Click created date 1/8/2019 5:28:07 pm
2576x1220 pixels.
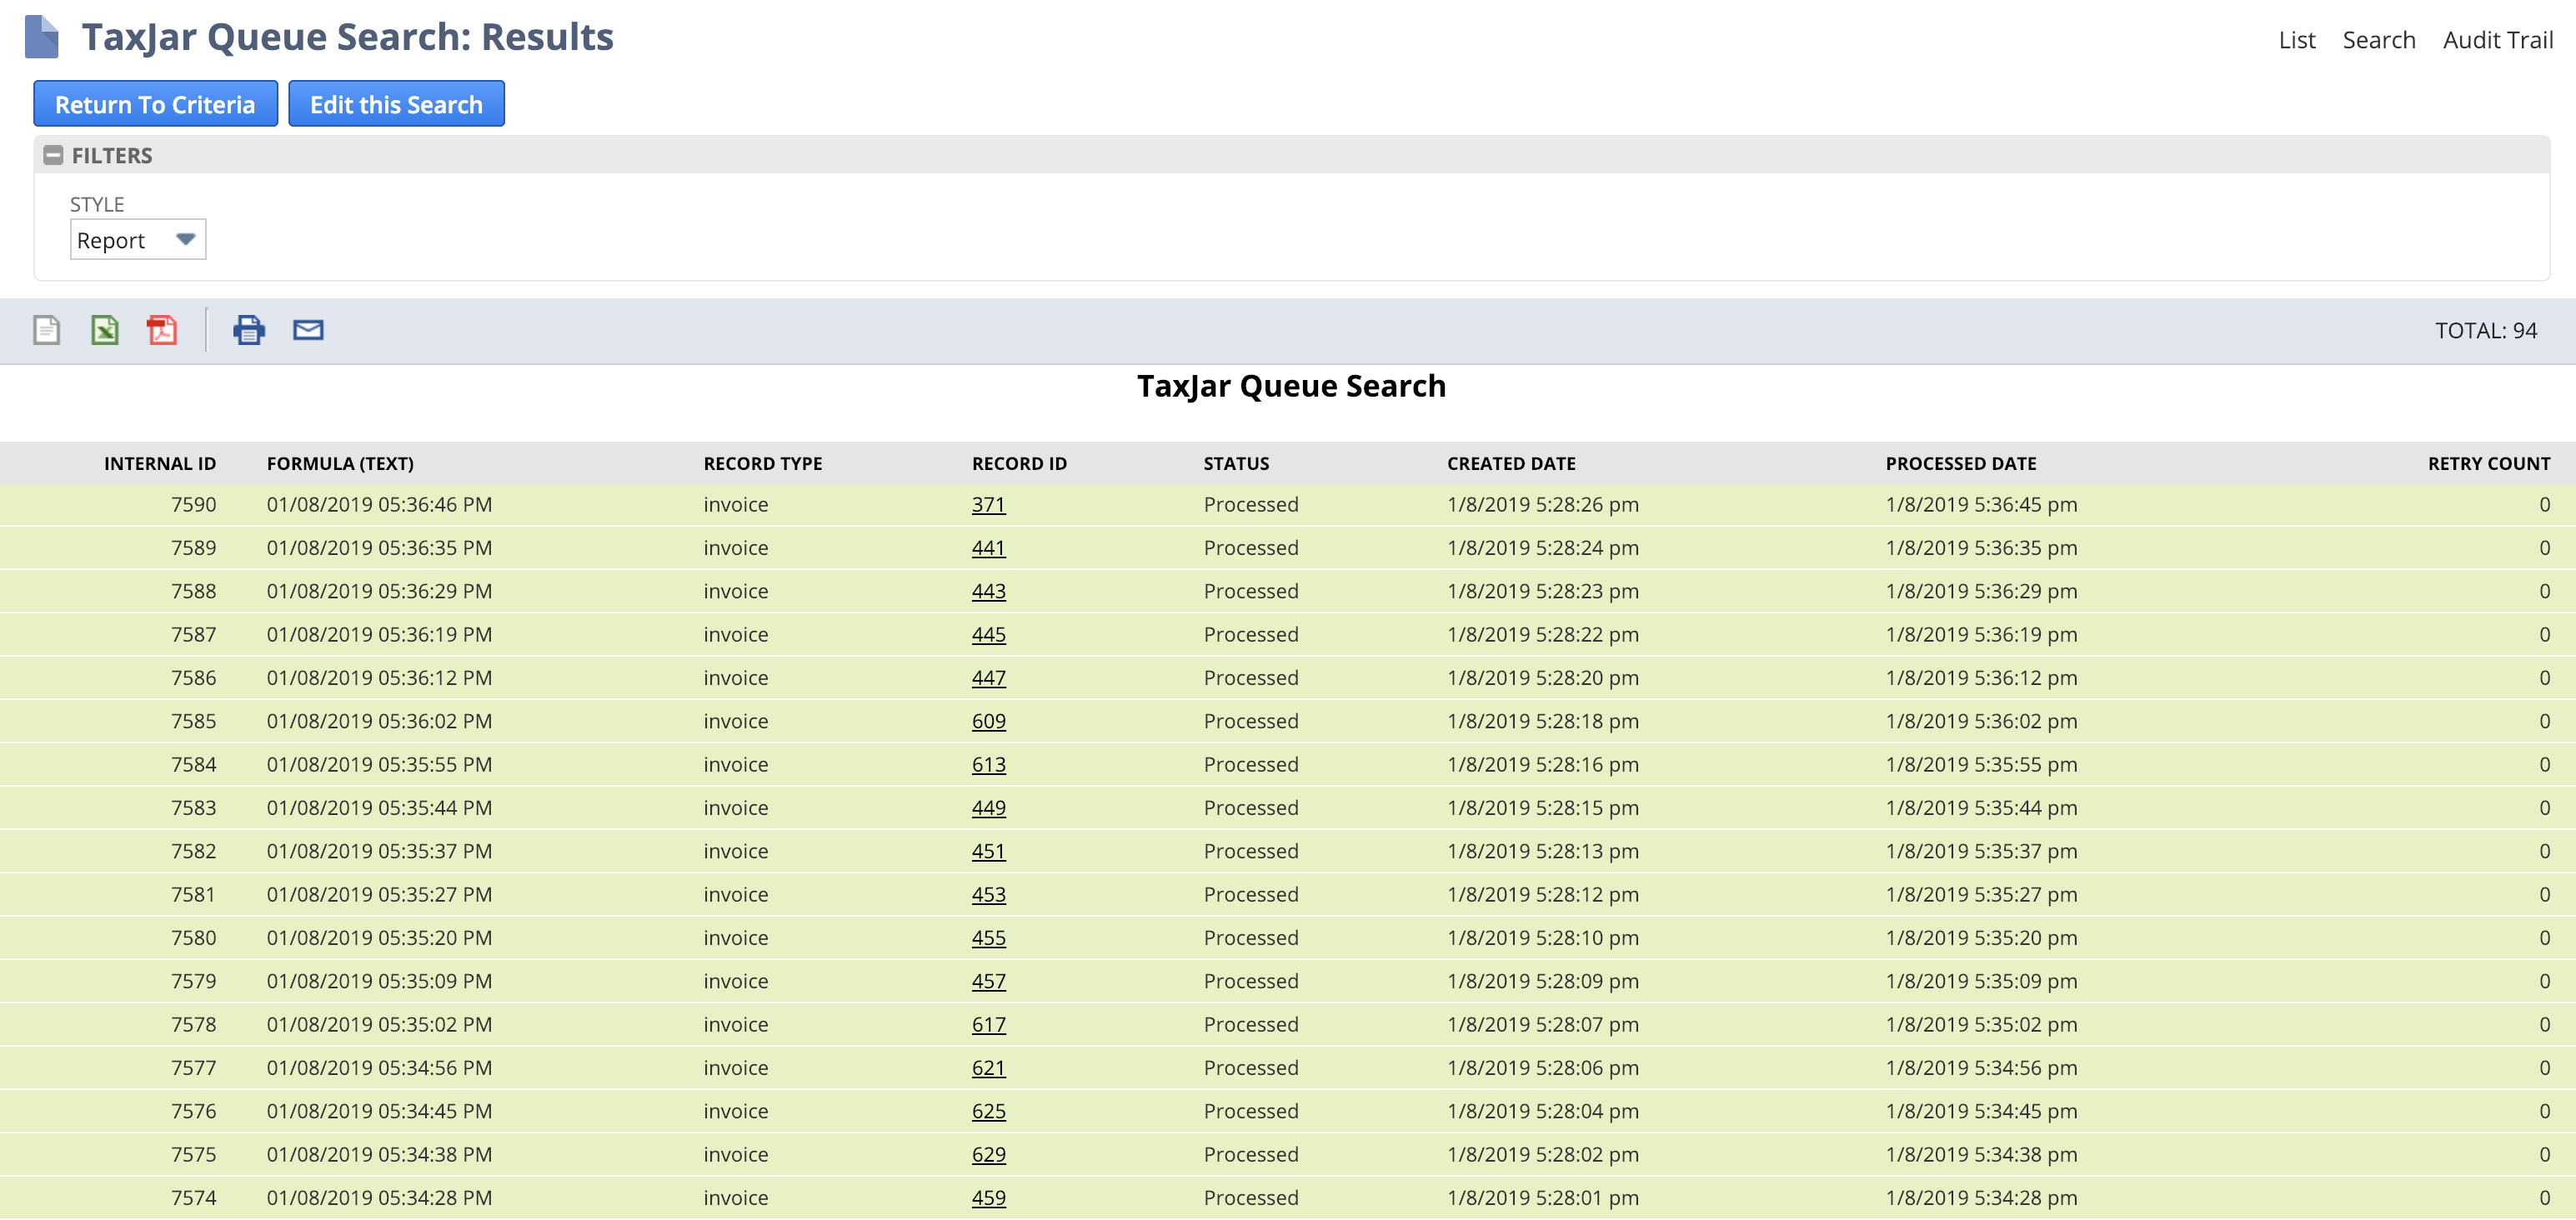[1542, 1025]
